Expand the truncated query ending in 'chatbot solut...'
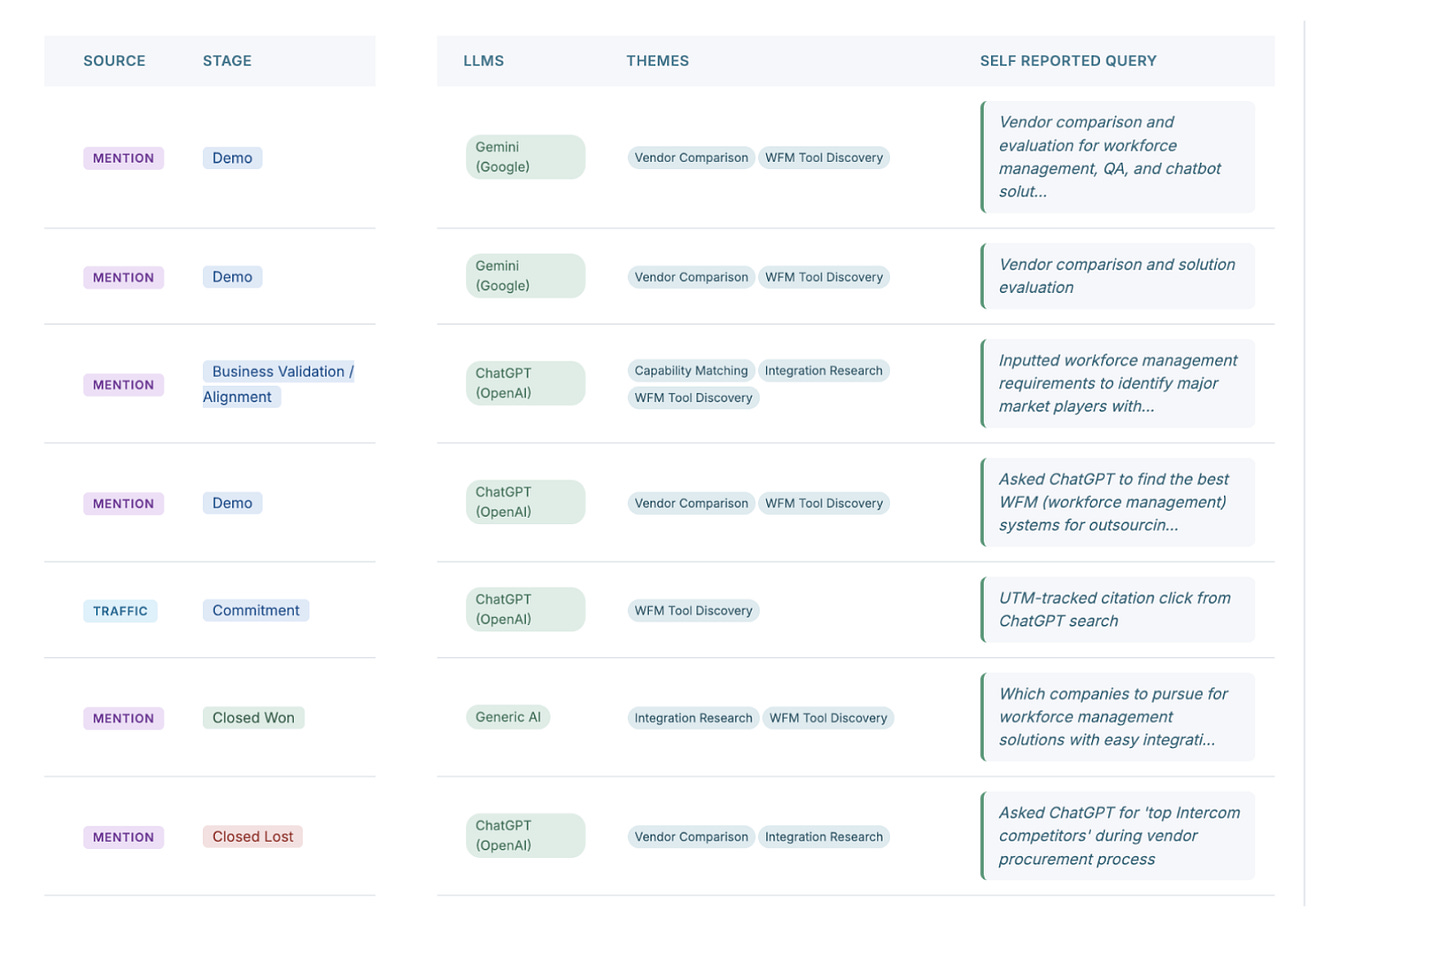Viewport: 1456px width, 980px height. click(x=1117, y=157)
